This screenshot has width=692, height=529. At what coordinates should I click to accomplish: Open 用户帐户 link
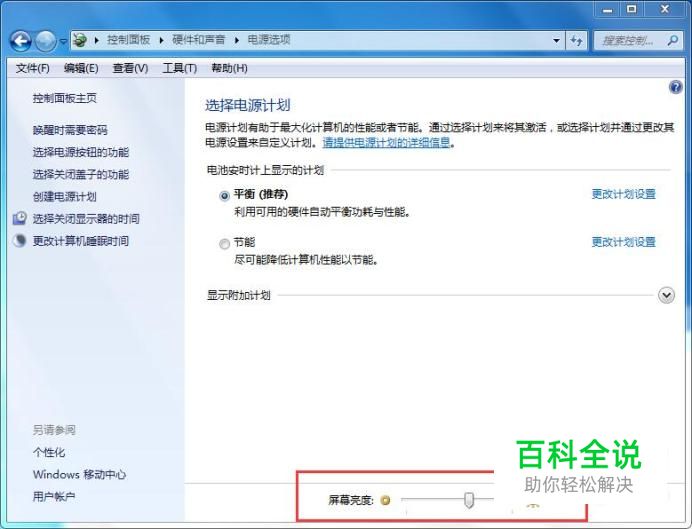(54, 497)
